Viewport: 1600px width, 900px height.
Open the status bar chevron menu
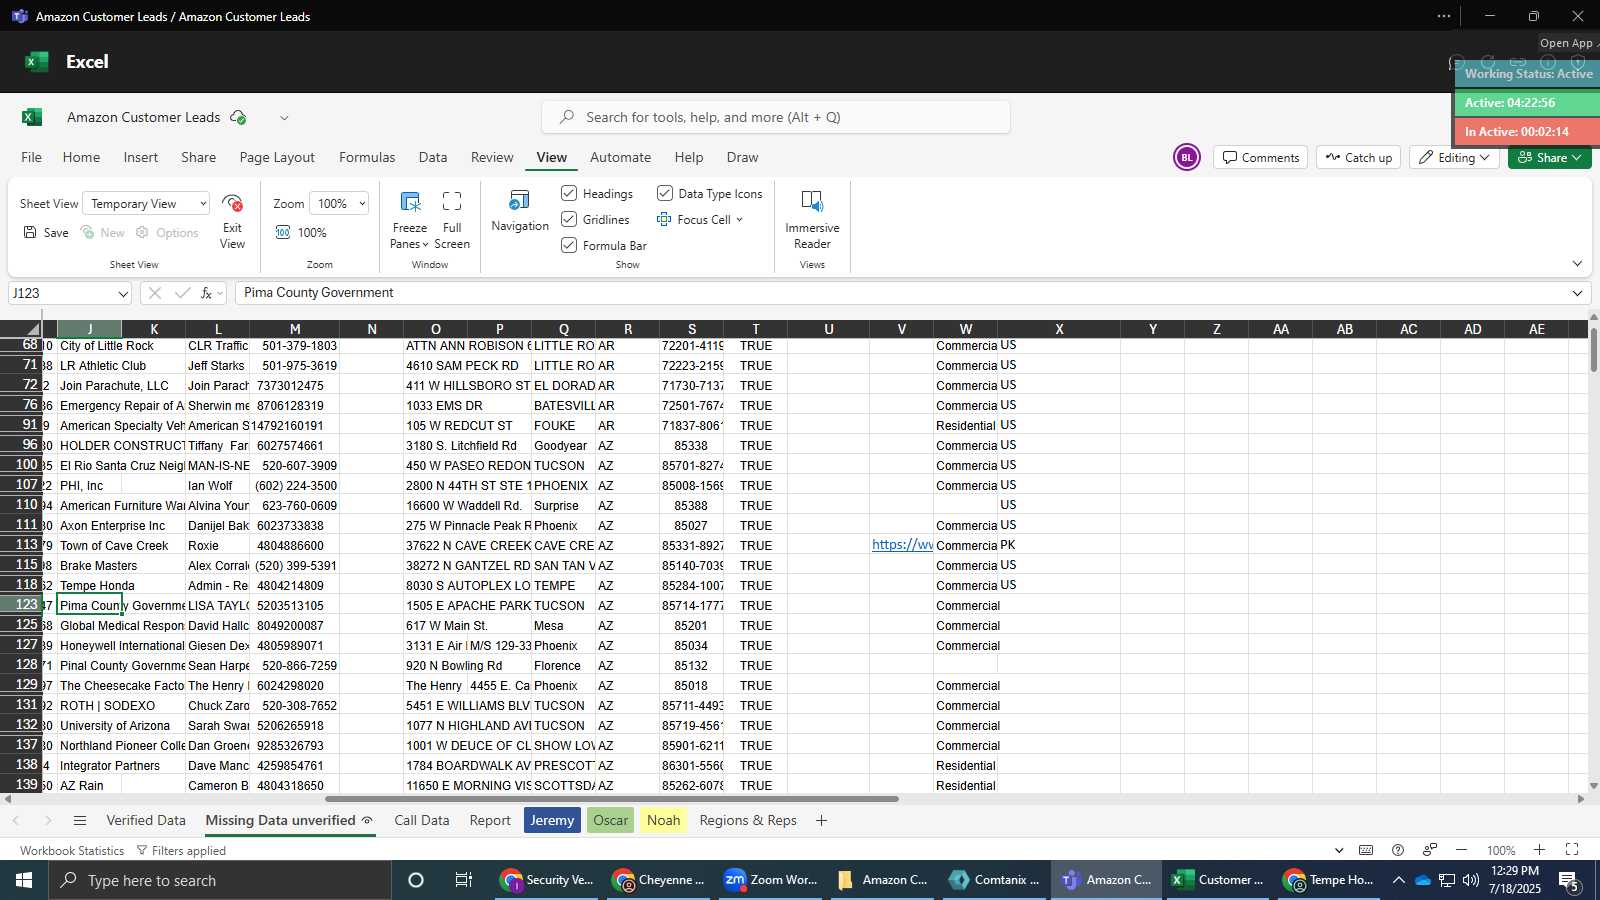coord(1339,850)
